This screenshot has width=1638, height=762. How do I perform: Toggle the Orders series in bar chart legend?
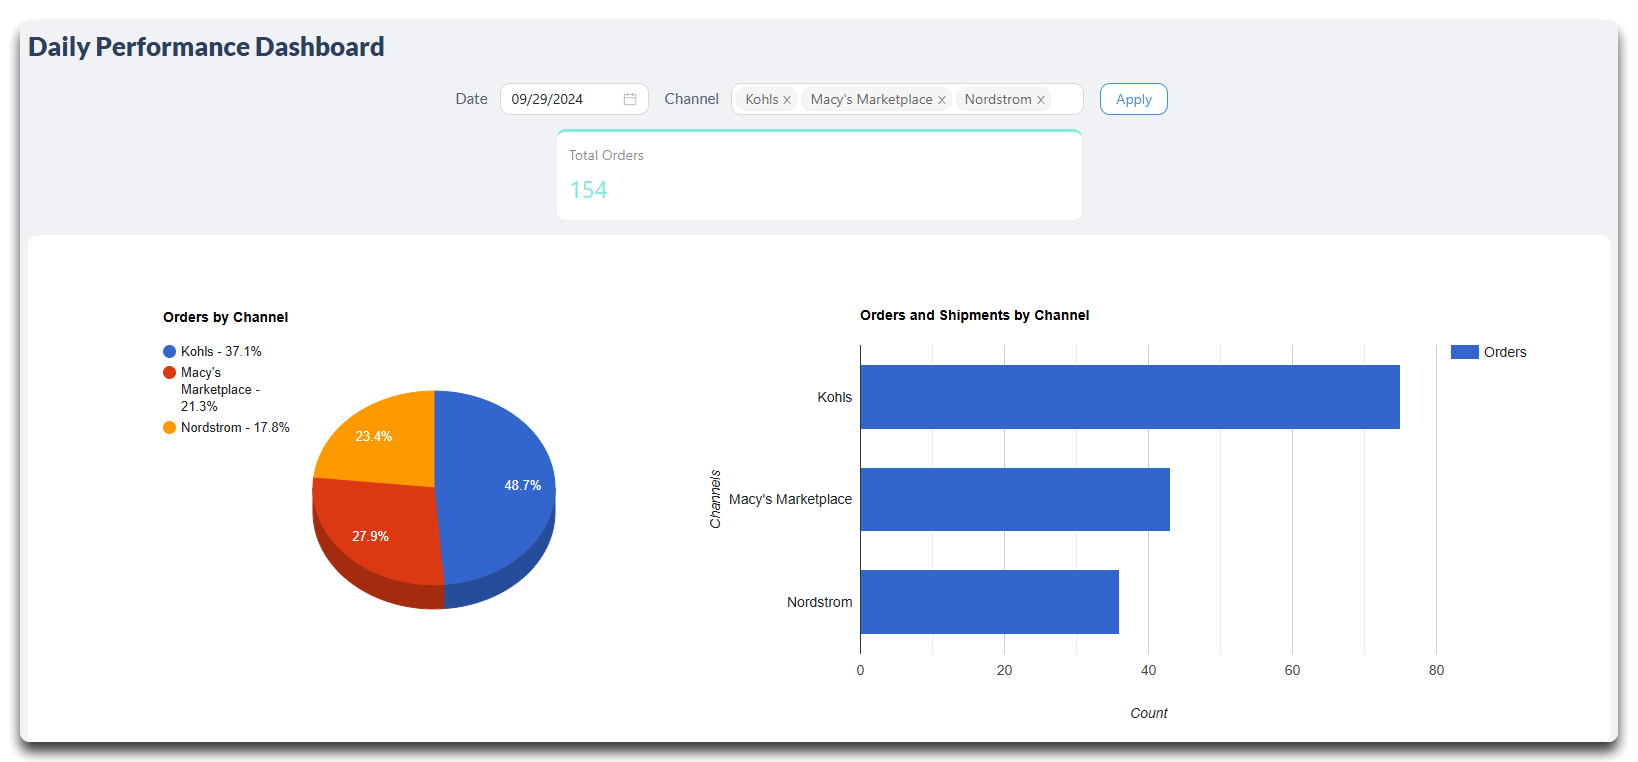click(x=1488, y=352)
